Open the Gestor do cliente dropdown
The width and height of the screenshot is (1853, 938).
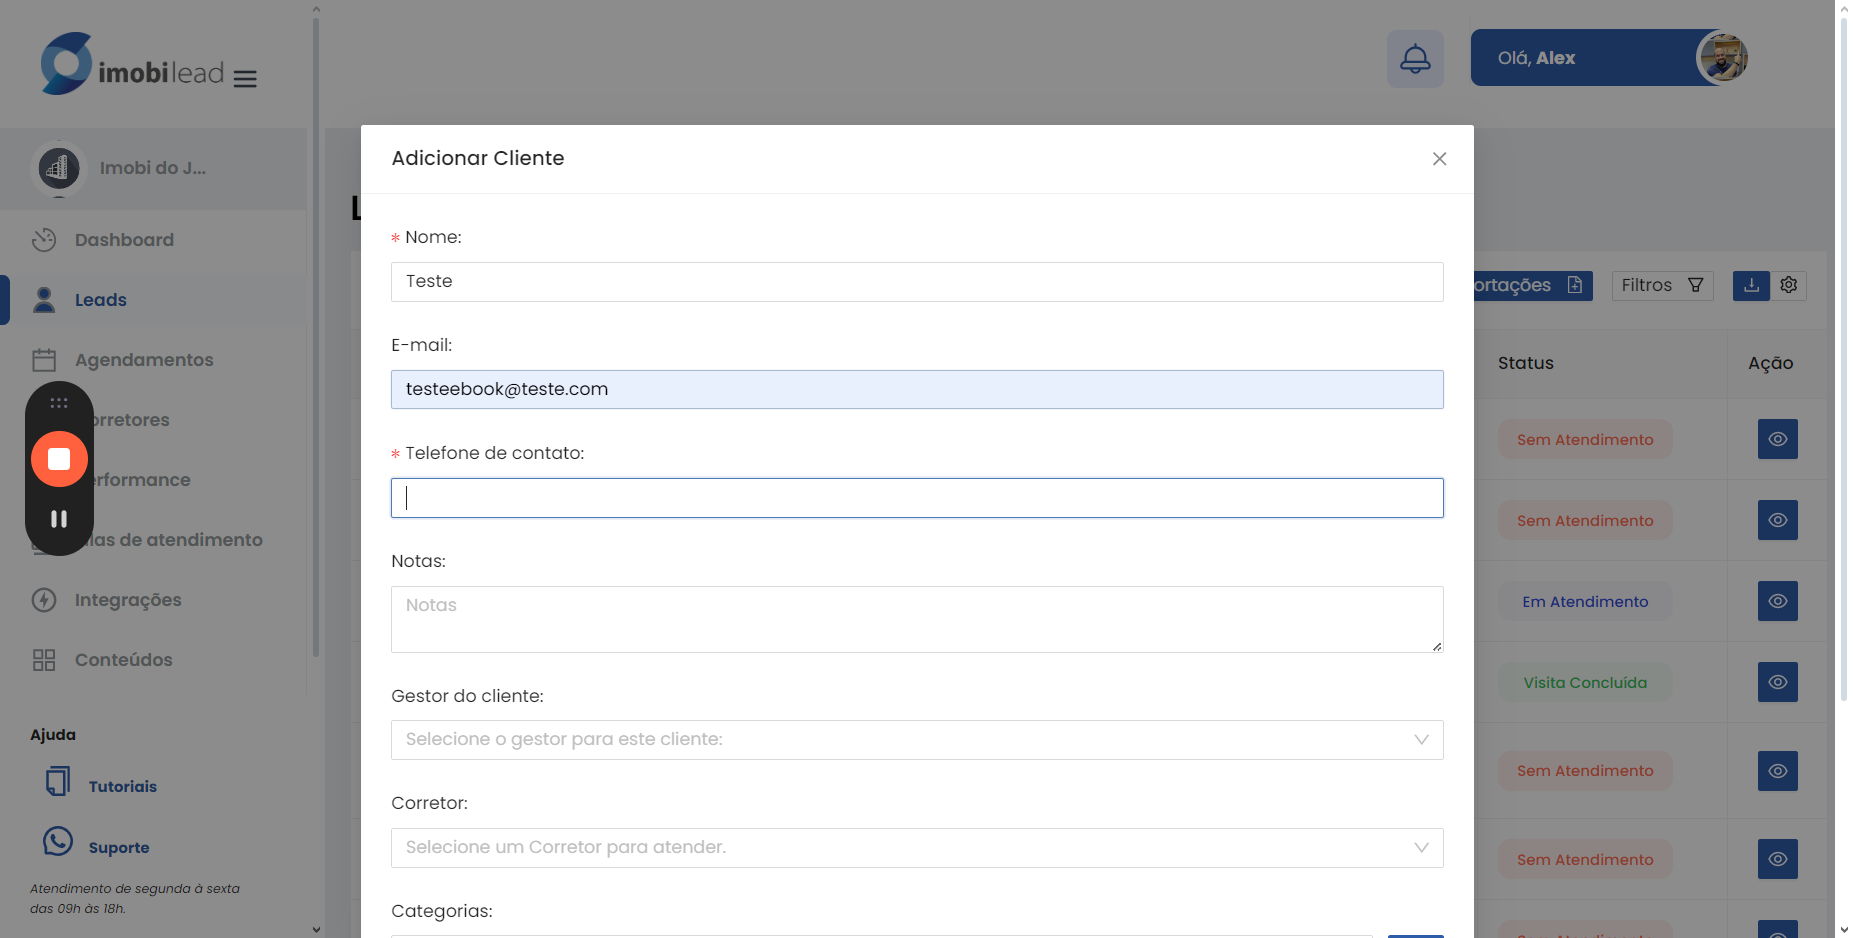pos(917,740)
